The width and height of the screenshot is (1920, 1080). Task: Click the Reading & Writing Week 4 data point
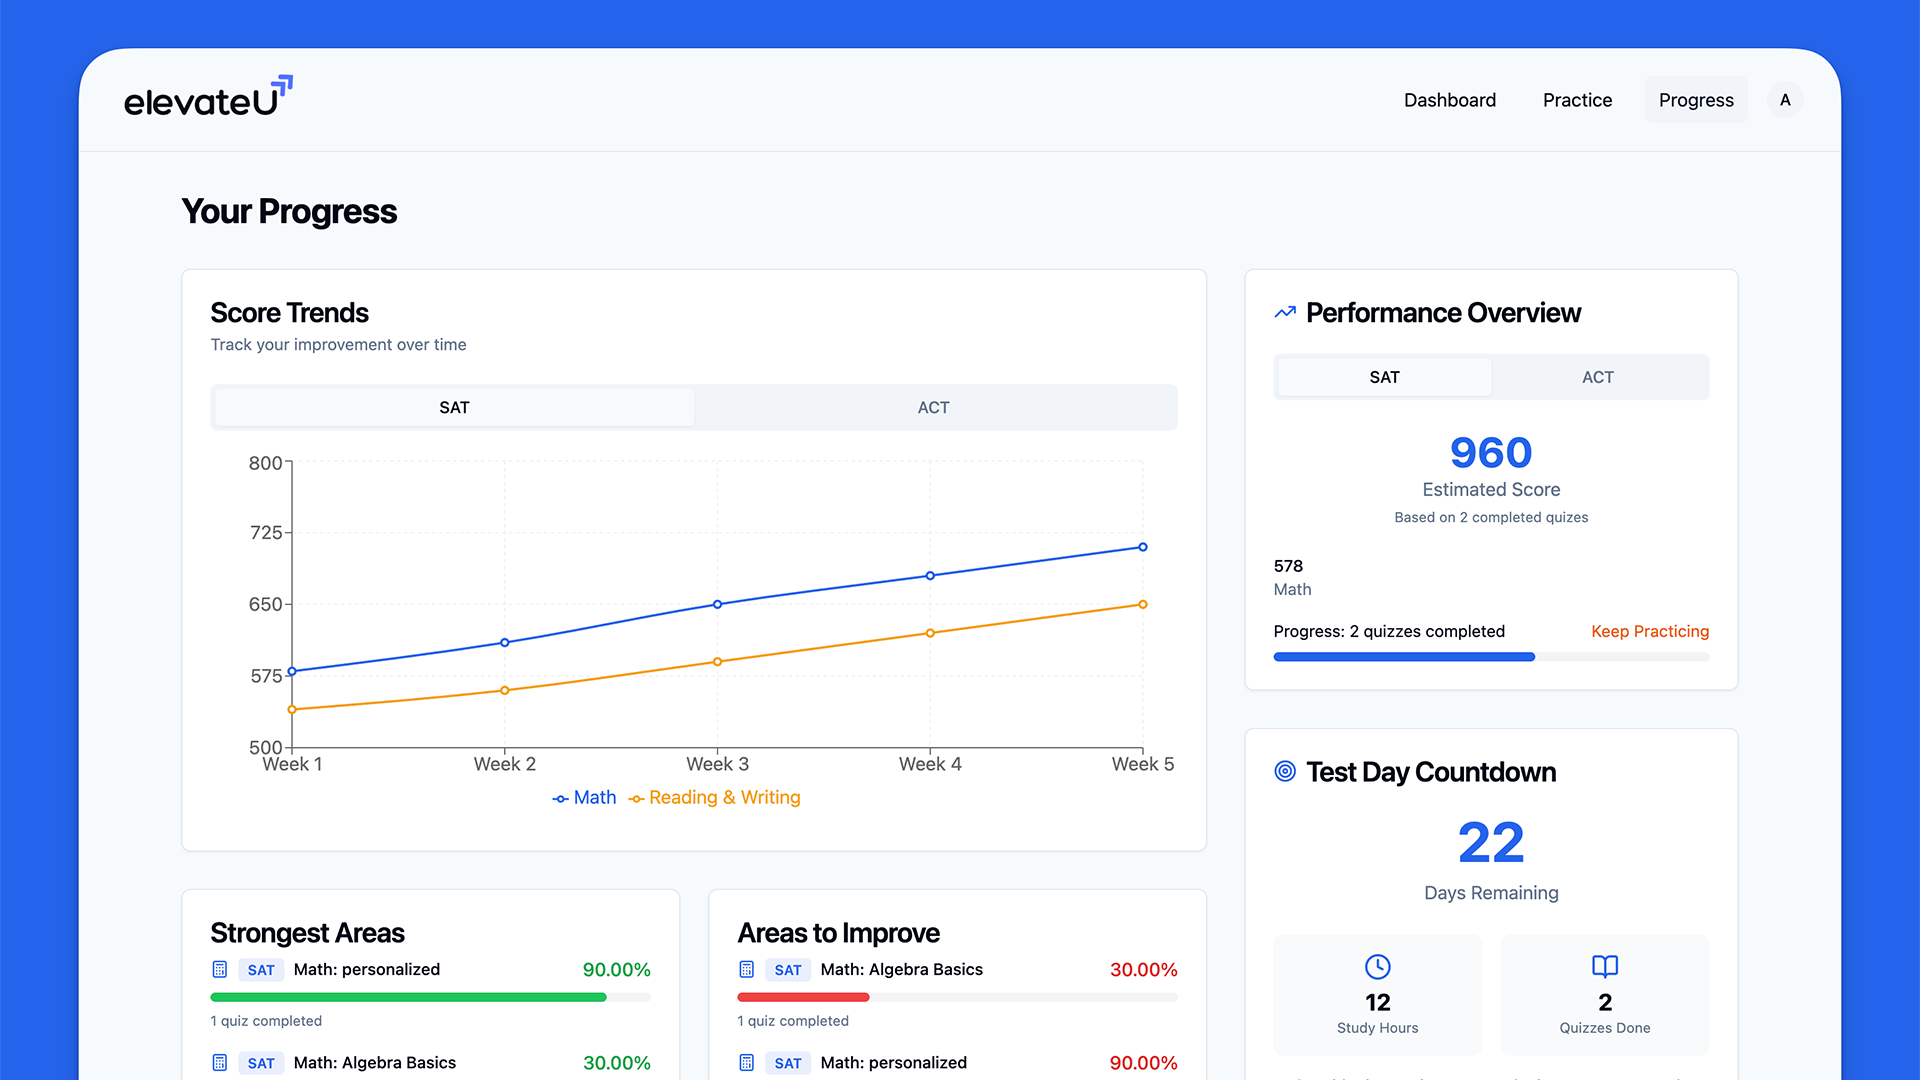930,633
